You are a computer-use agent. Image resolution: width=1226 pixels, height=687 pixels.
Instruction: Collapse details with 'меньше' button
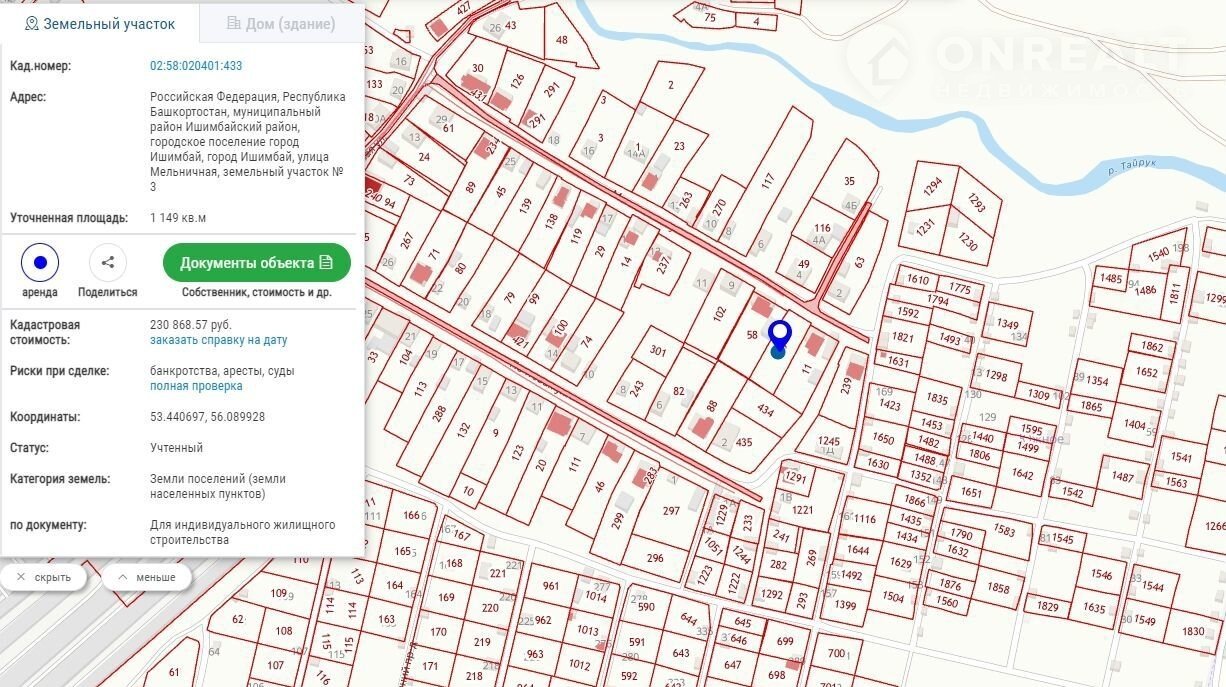(146, 577)
